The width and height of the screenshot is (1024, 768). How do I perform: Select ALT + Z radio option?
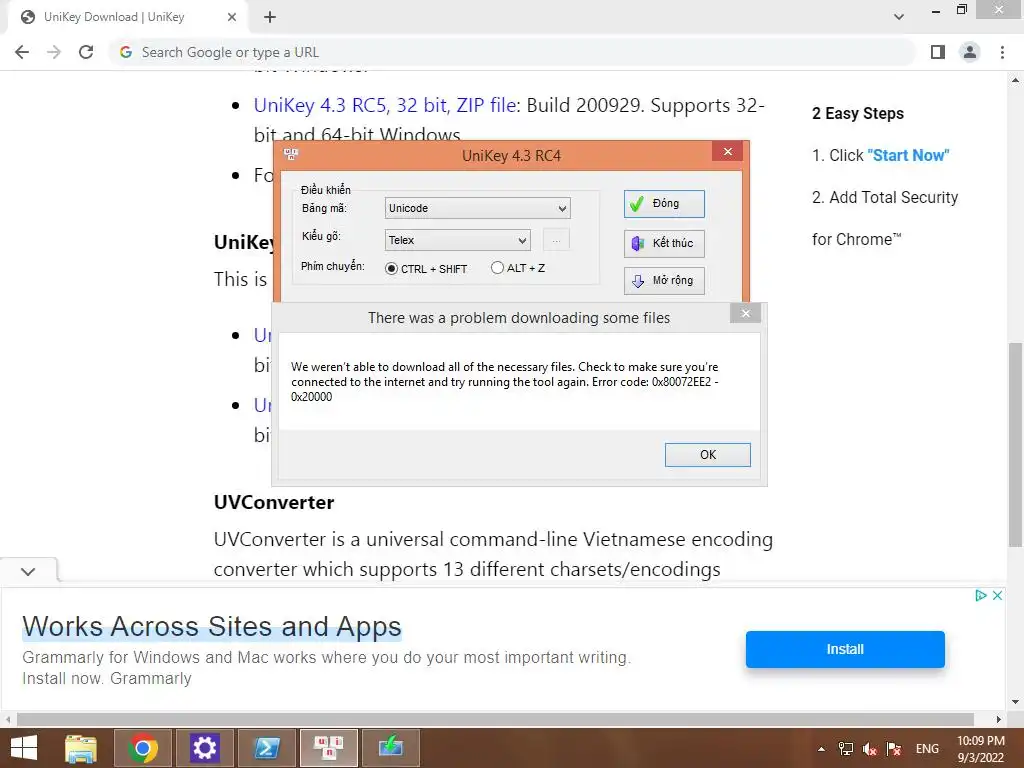pyautogui.click(x=518, y=268)
